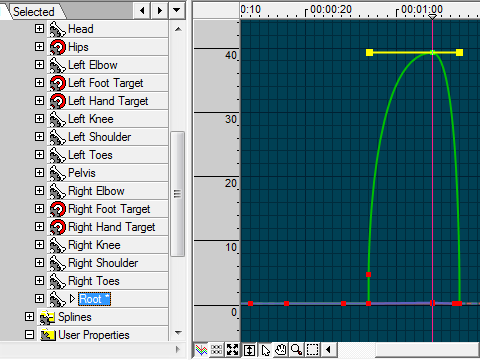Collapse the User Properties folder

pos(29,334)
